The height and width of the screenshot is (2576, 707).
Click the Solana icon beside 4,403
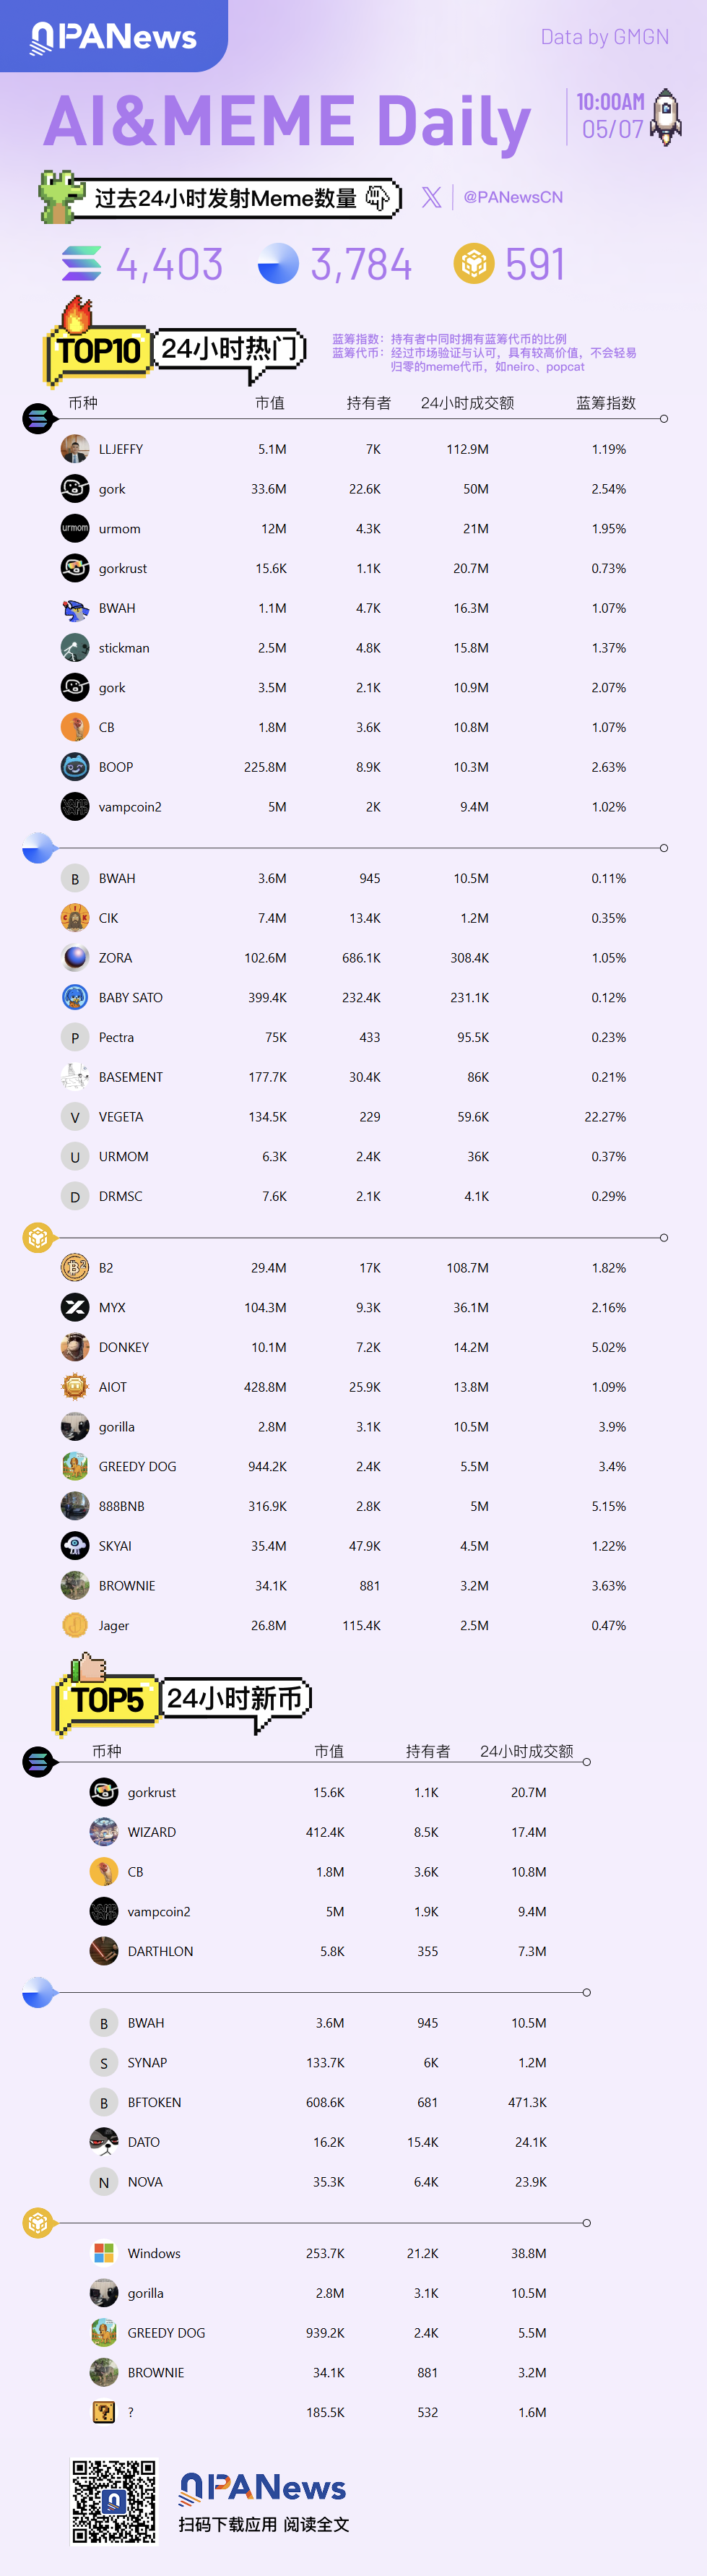point(82,264)
